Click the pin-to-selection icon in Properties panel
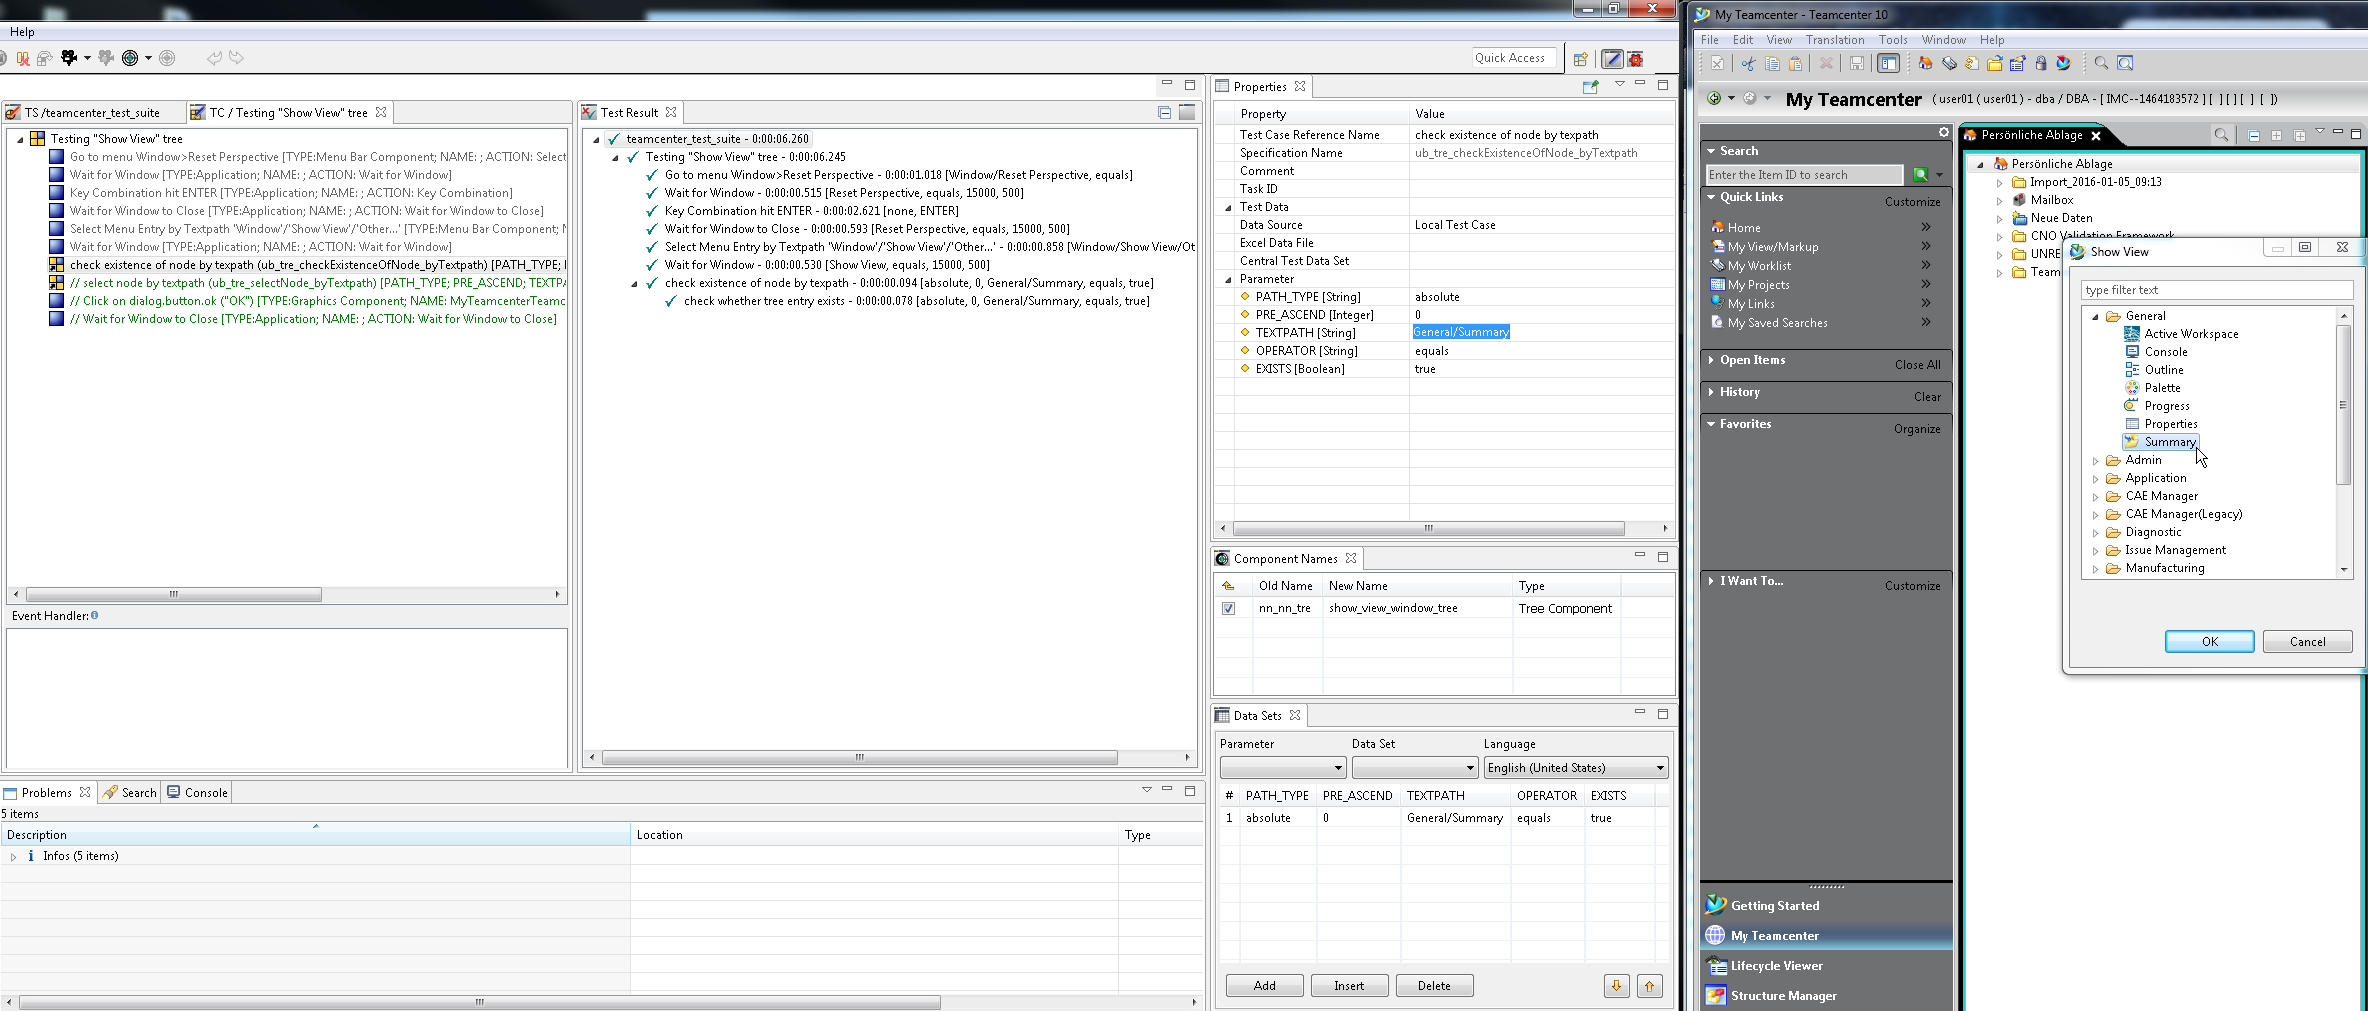This screenshot has width=2368, height=1011. click(1591, 86)
